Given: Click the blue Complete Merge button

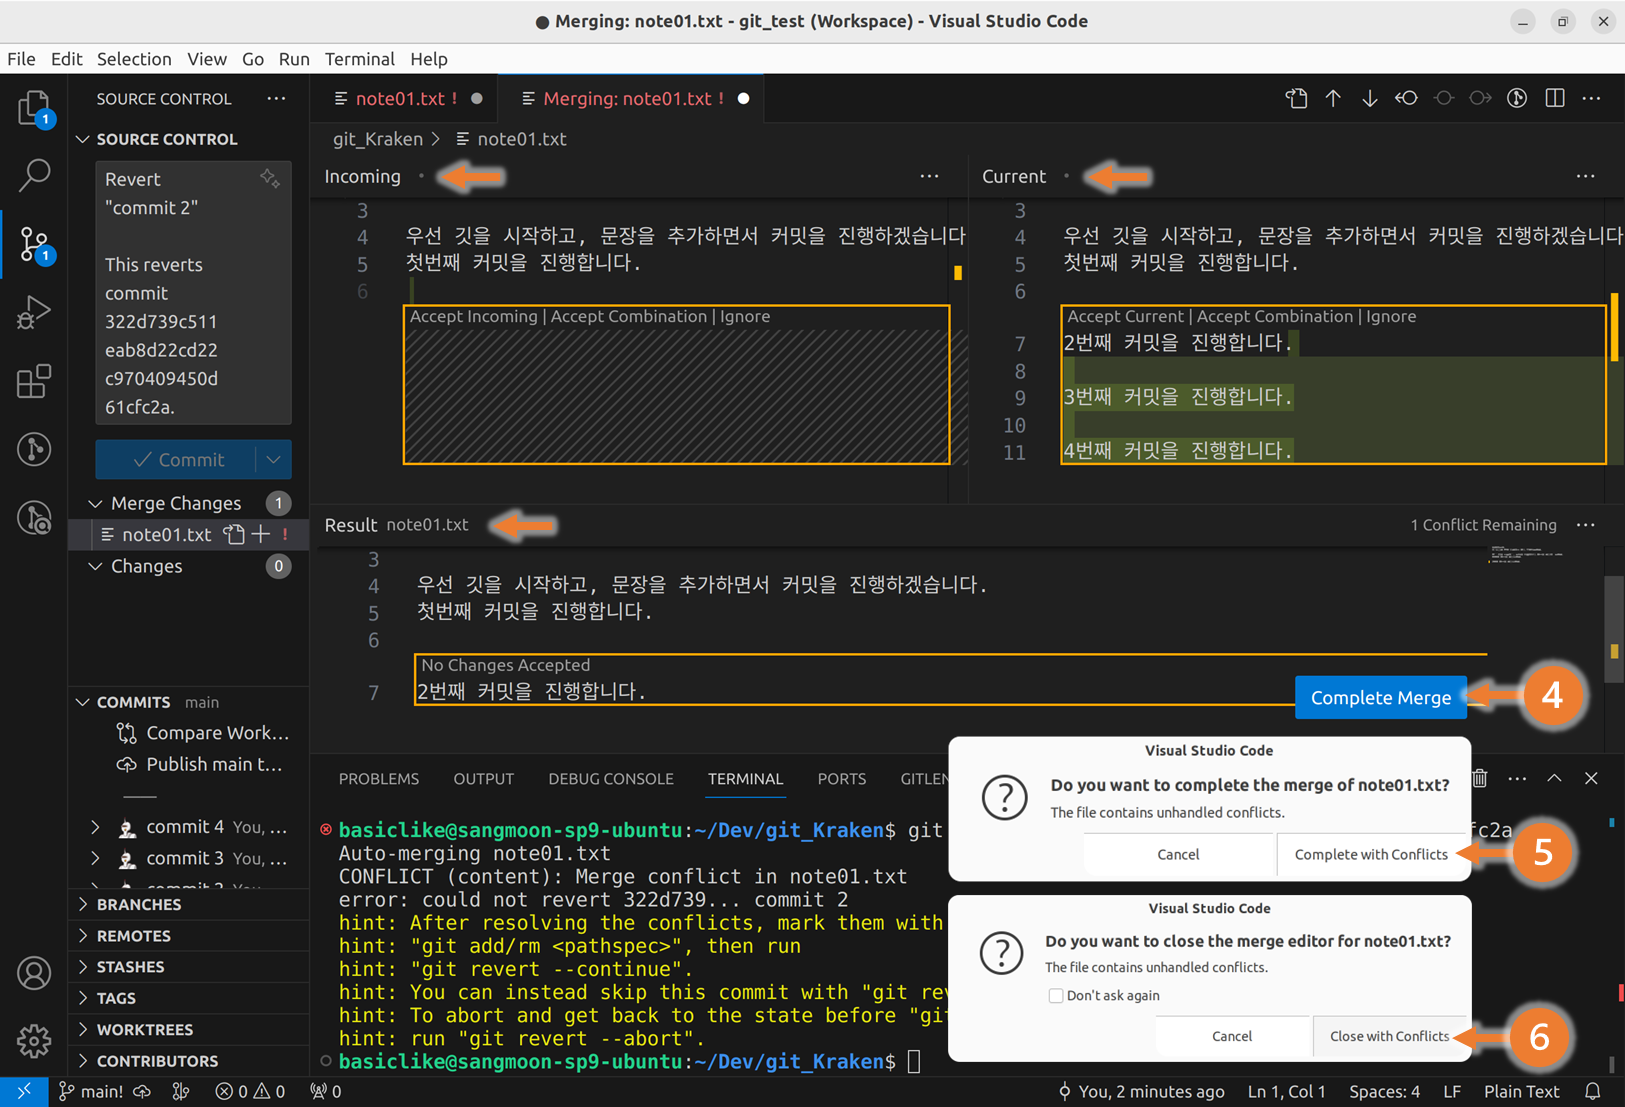Looking at the screenshot, I should [x=1380, y=697].
